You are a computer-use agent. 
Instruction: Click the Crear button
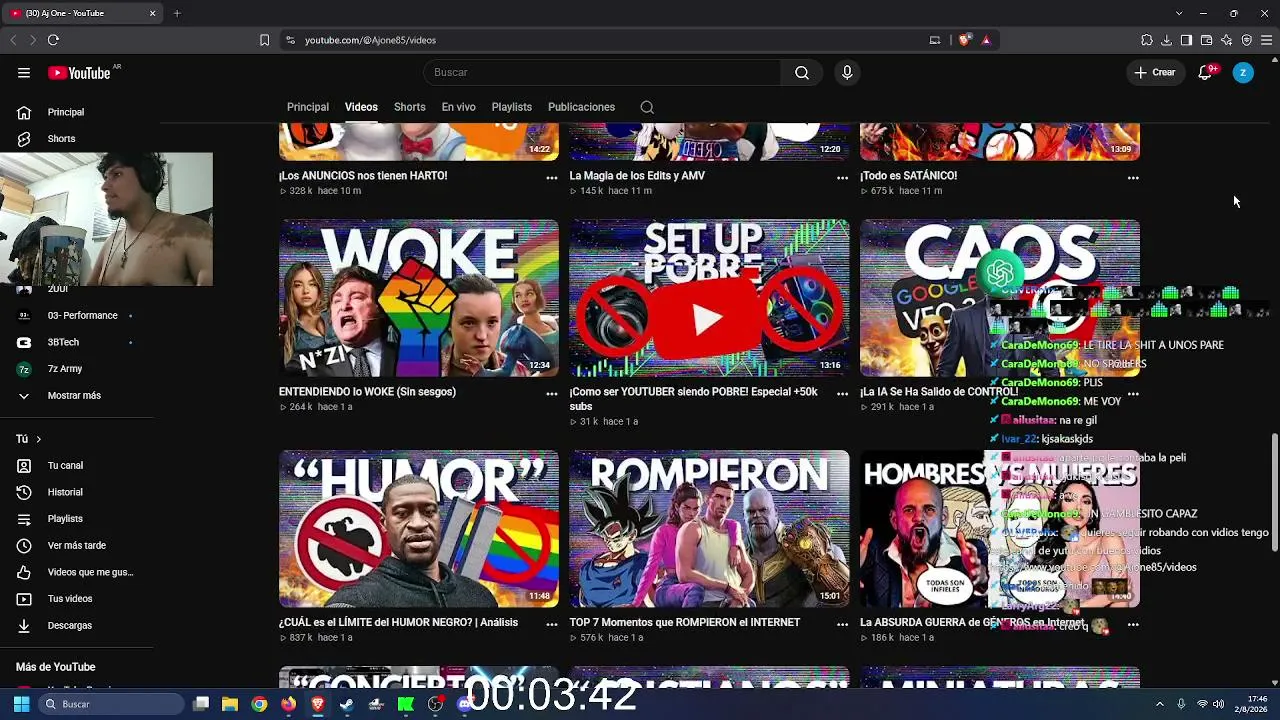pyautogui.click(x=1155, y=73)
